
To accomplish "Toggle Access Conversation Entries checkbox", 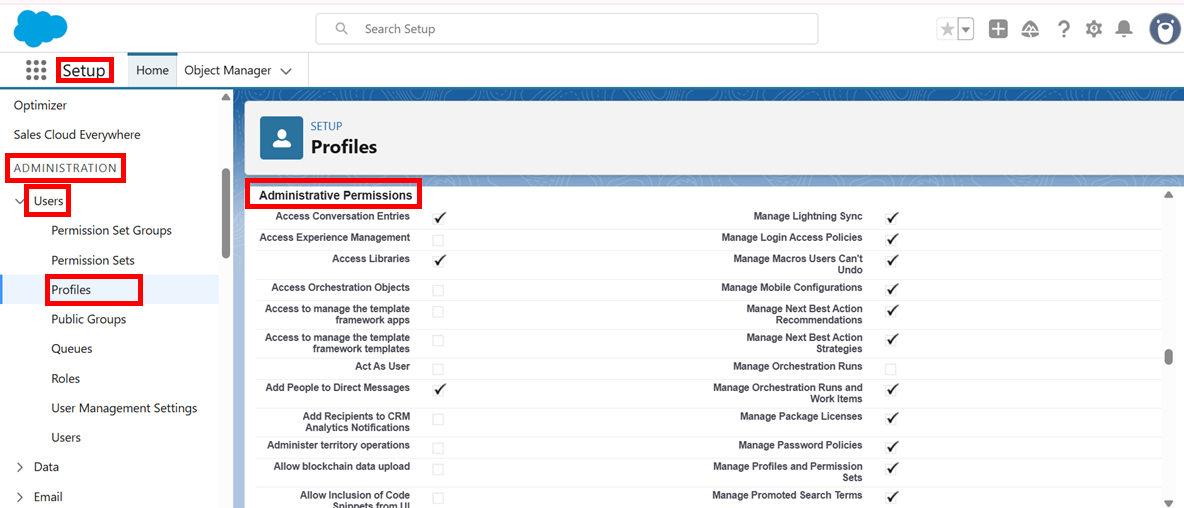I will 439,218.
